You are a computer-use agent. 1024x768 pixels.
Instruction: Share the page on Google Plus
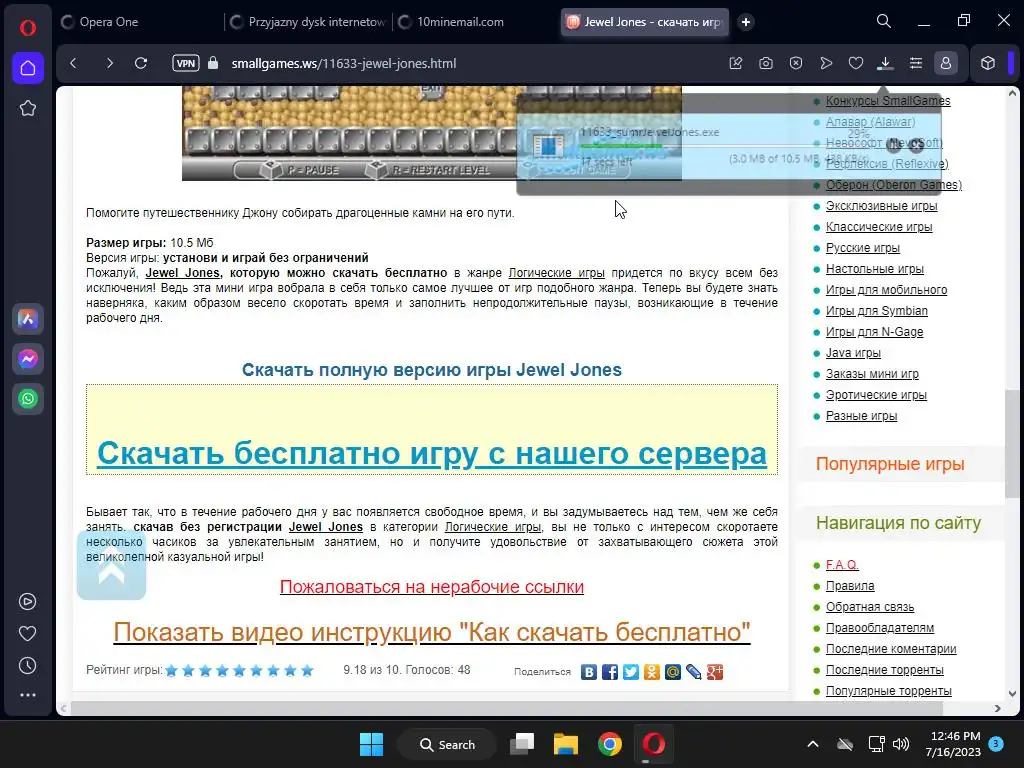(714, 672)
